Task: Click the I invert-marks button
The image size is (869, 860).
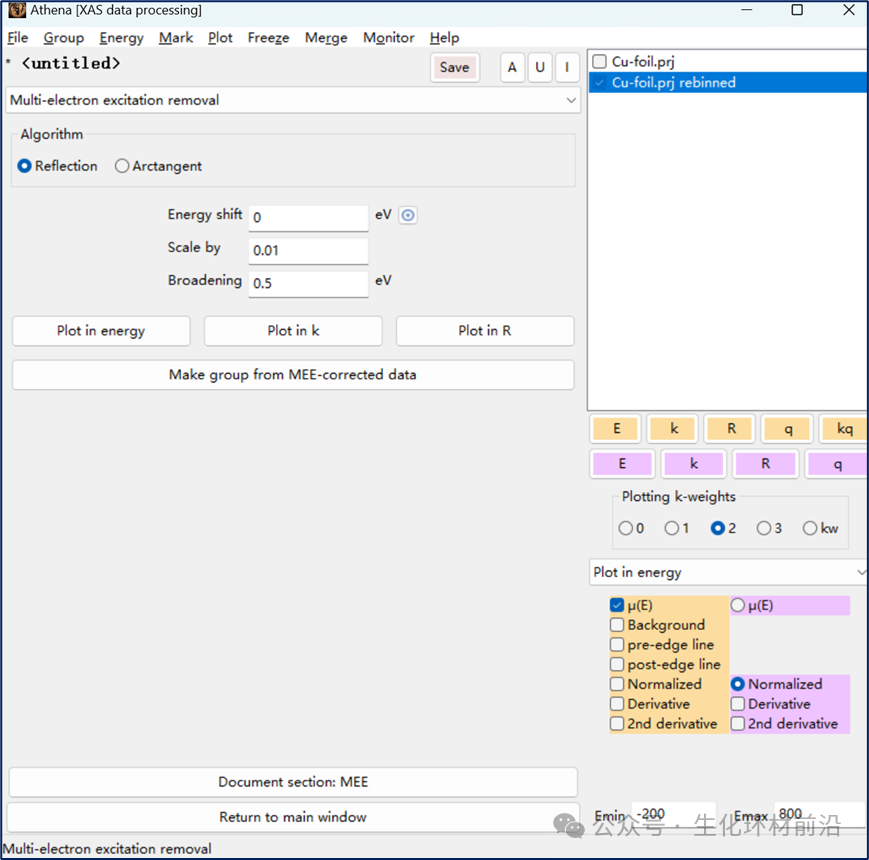Action: pos(567,68)
